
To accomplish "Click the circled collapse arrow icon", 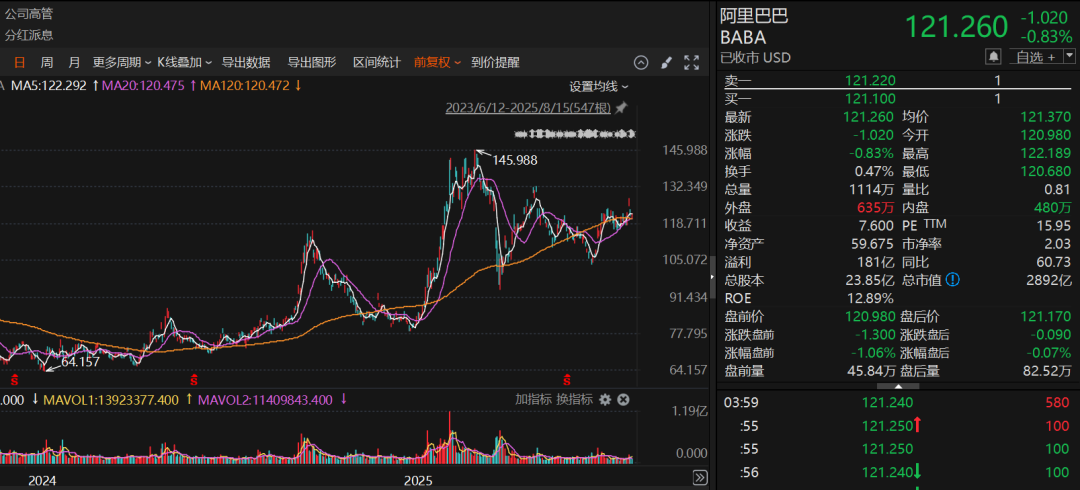I will (x=643, y=62).
